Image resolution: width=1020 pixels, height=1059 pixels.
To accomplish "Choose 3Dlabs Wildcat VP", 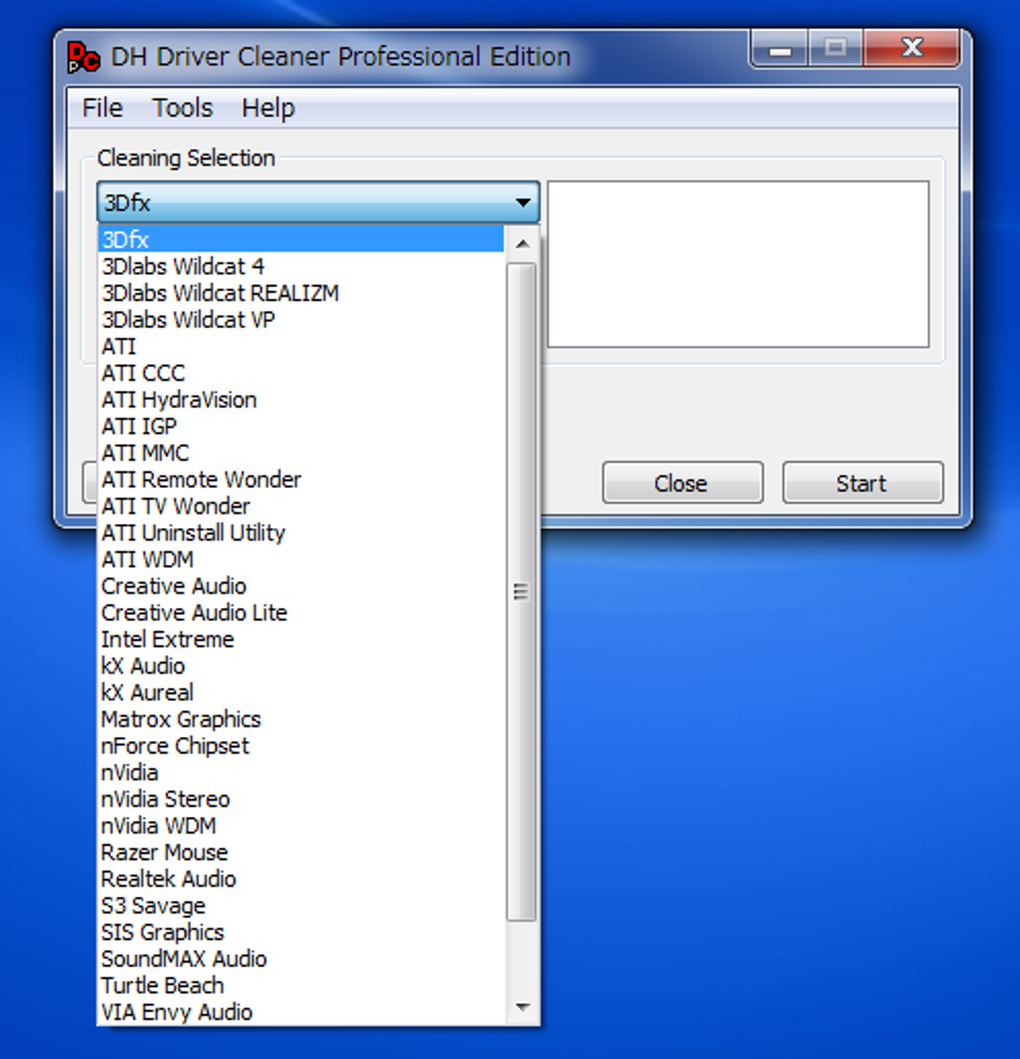I will 301,319.
